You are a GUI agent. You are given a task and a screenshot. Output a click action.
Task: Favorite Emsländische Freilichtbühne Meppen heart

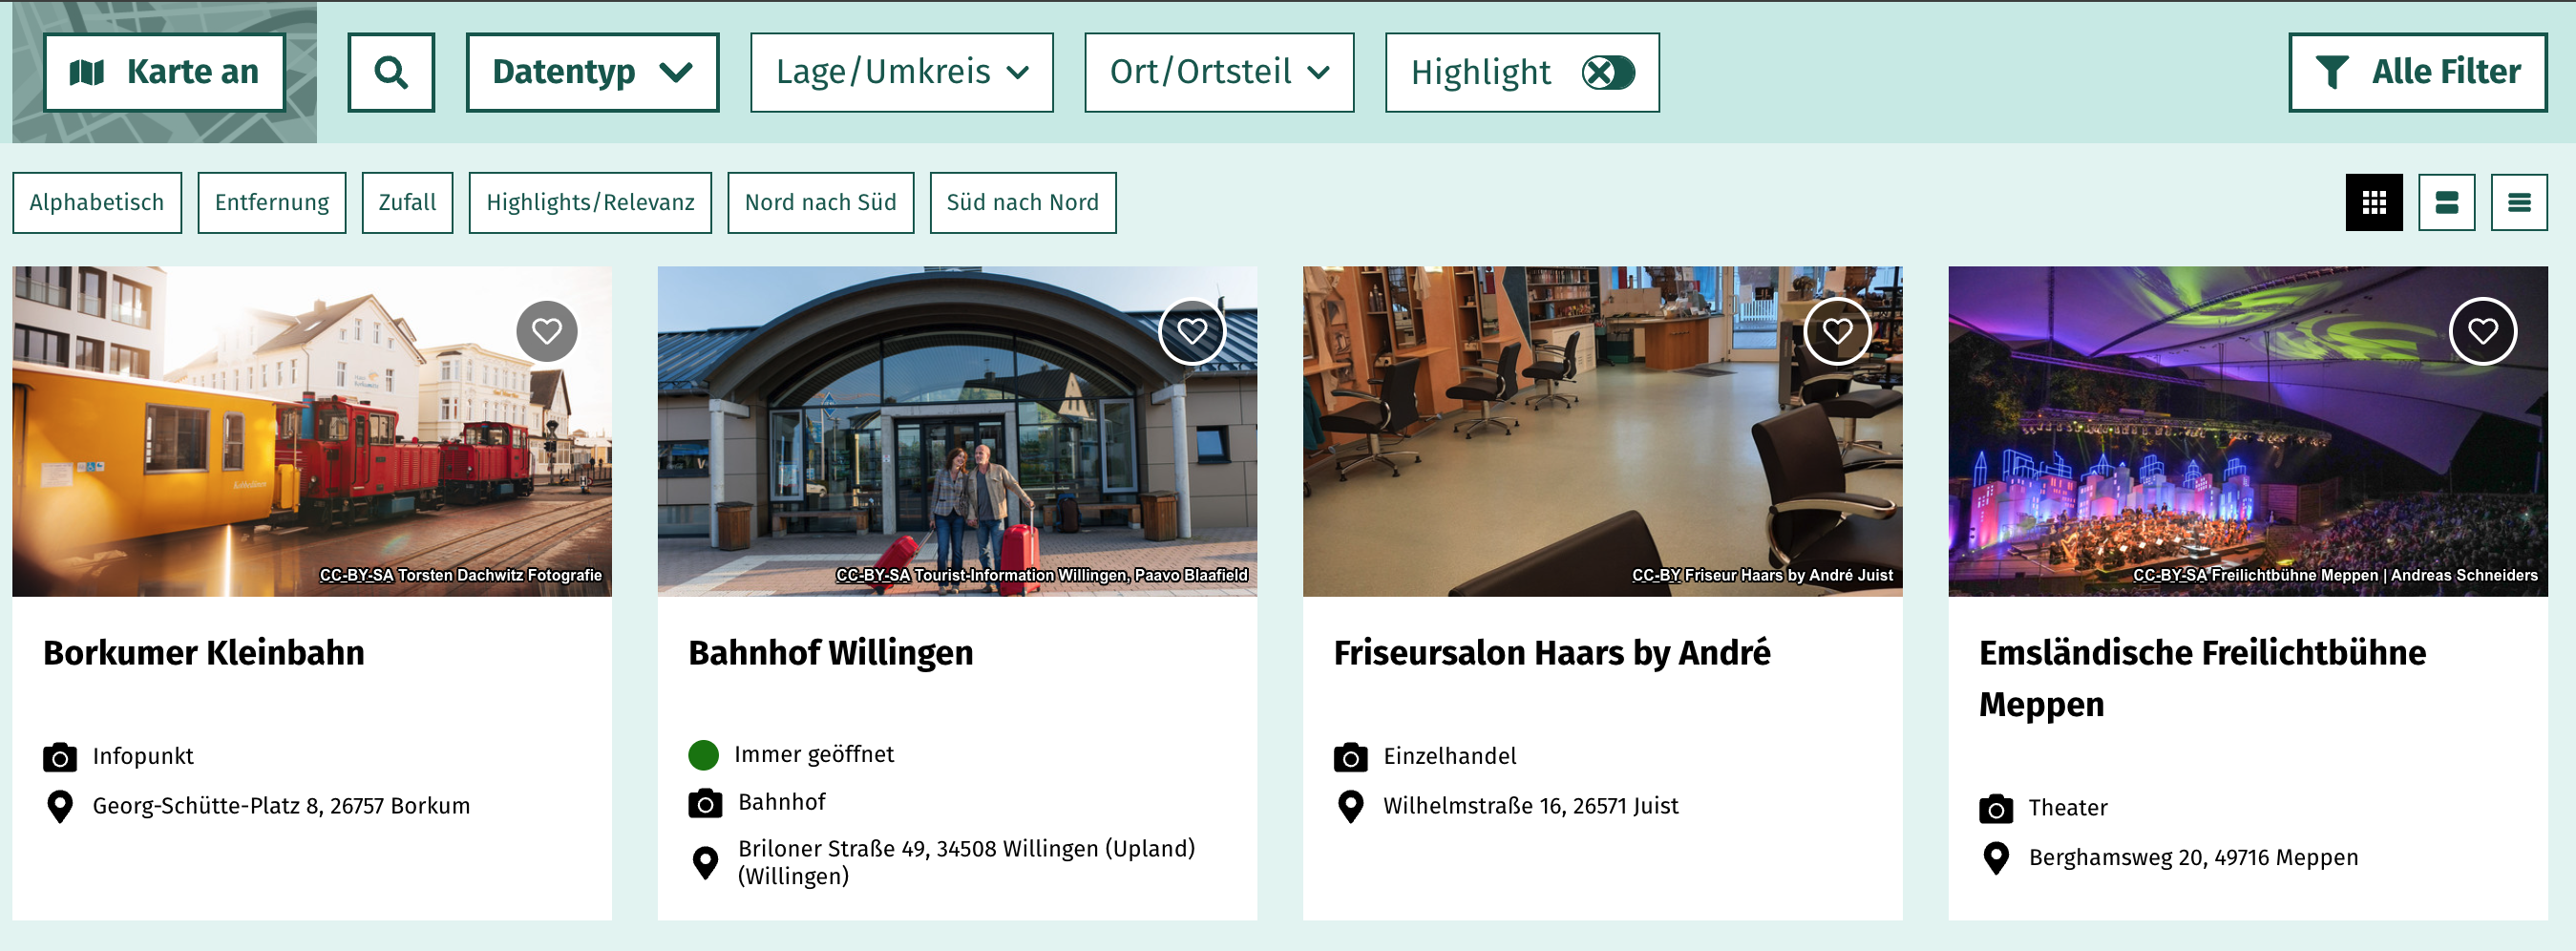coord(2482,331)
